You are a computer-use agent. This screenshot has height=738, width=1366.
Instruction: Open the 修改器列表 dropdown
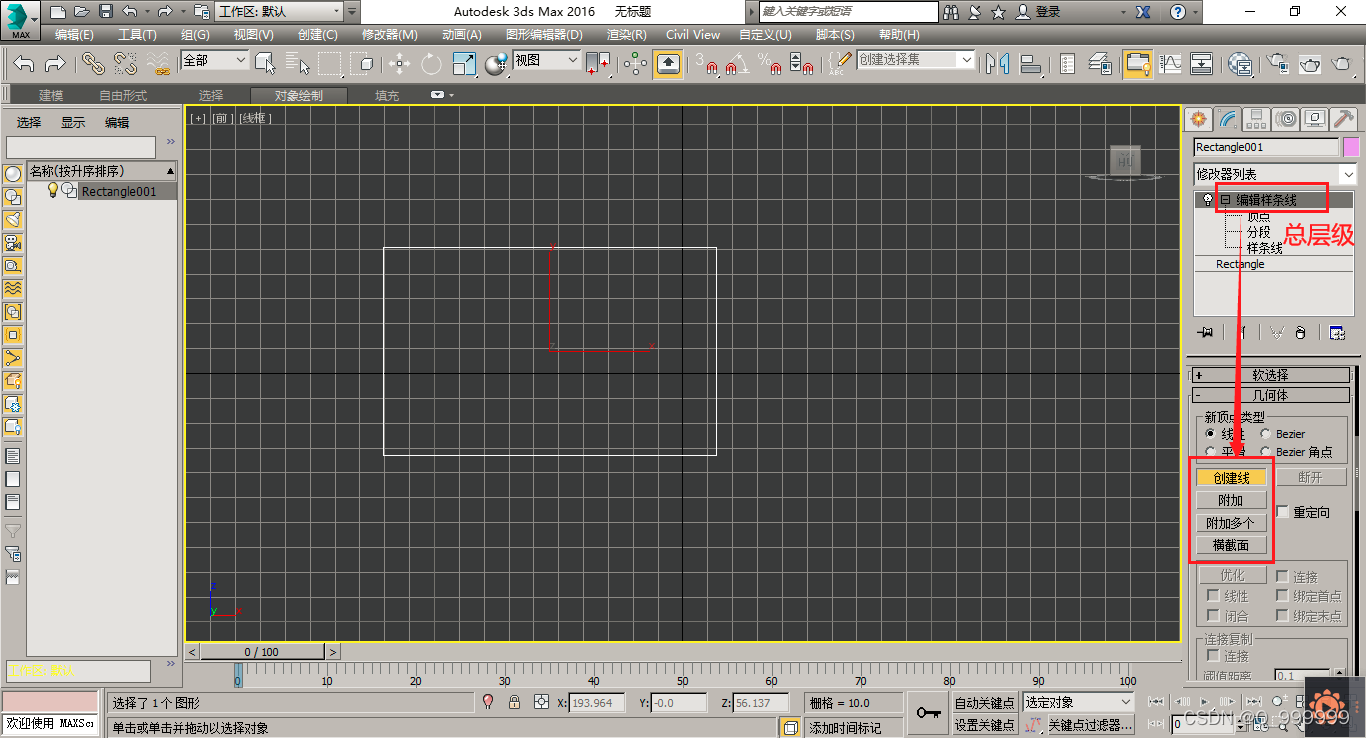[x=1276, y=174]
